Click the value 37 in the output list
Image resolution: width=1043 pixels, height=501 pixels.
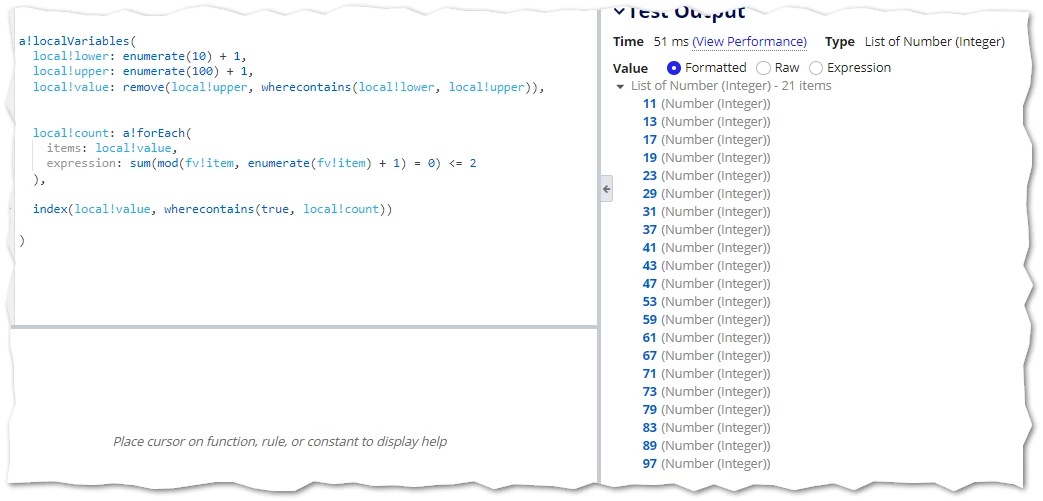[x=649, y=230]
